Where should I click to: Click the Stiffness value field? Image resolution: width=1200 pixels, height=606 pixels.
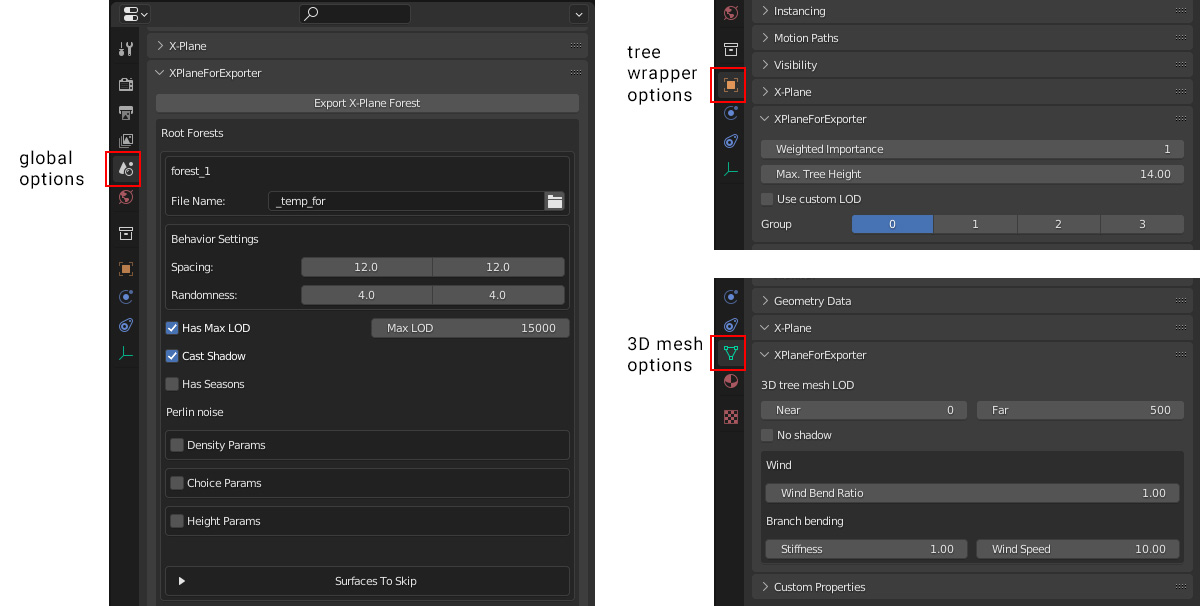pyautogui.click(x=866, y=549)
